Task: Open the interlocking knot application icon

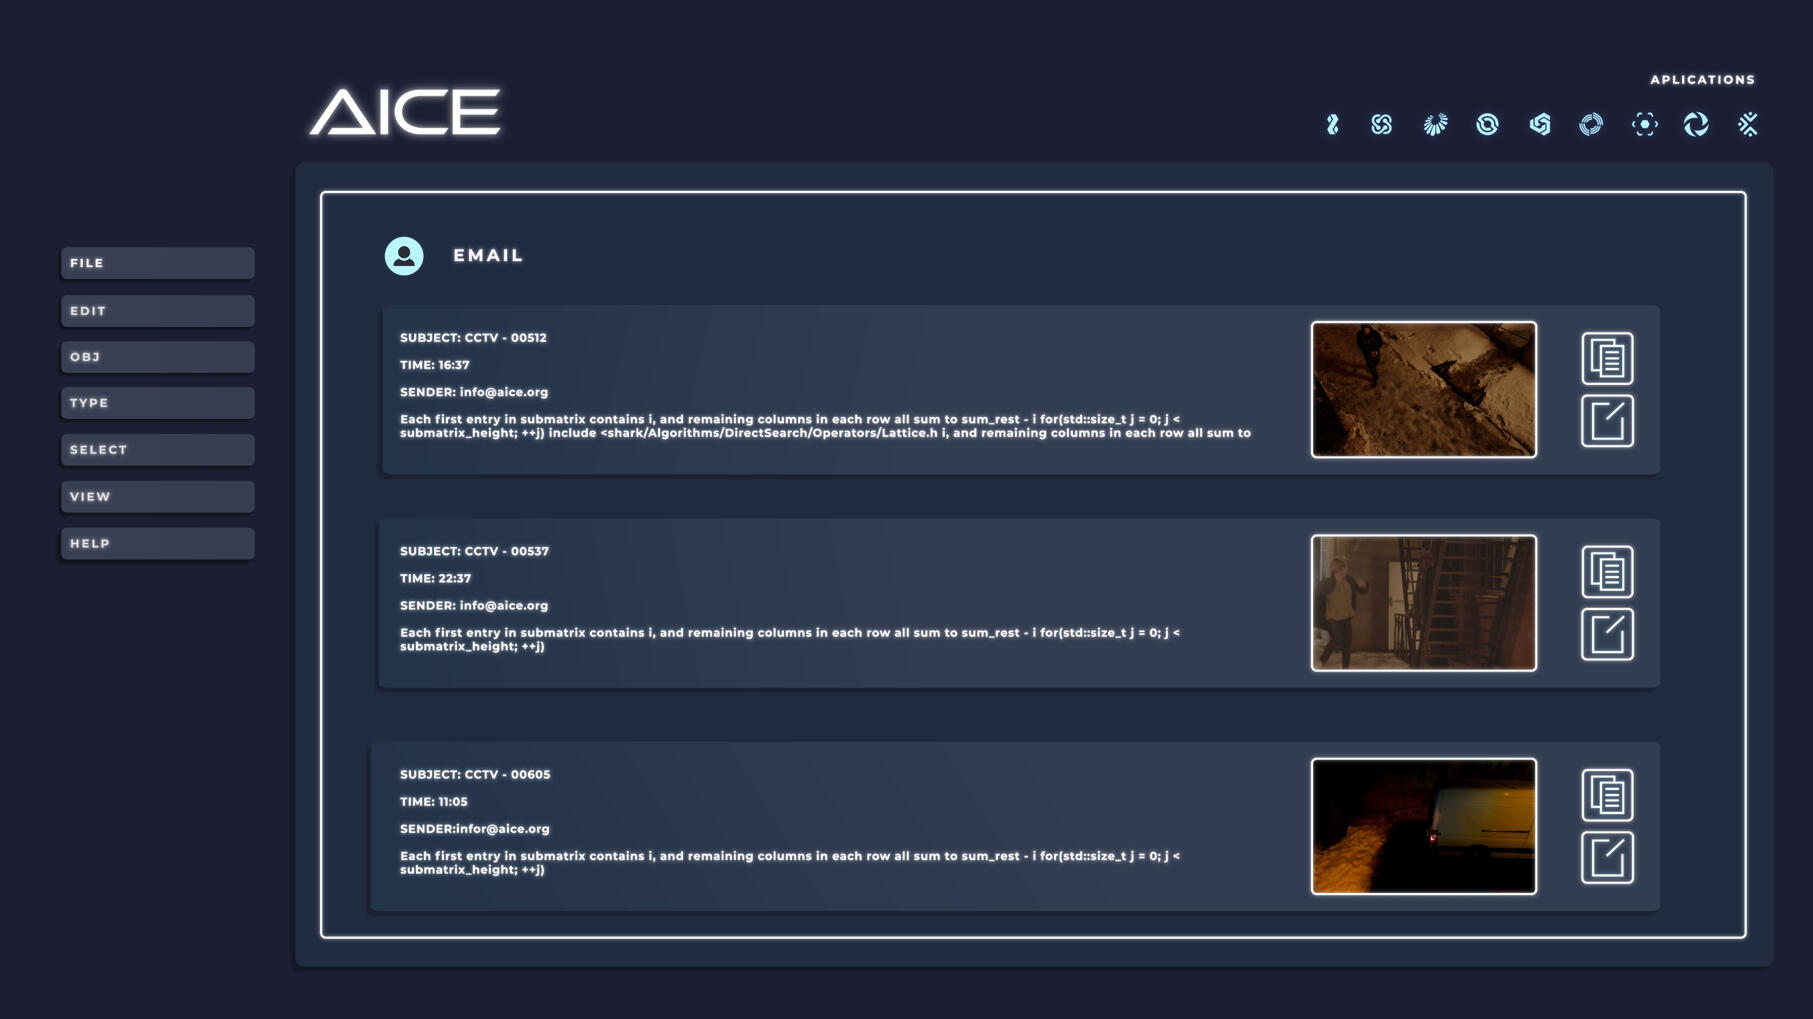Action: 1382,124
